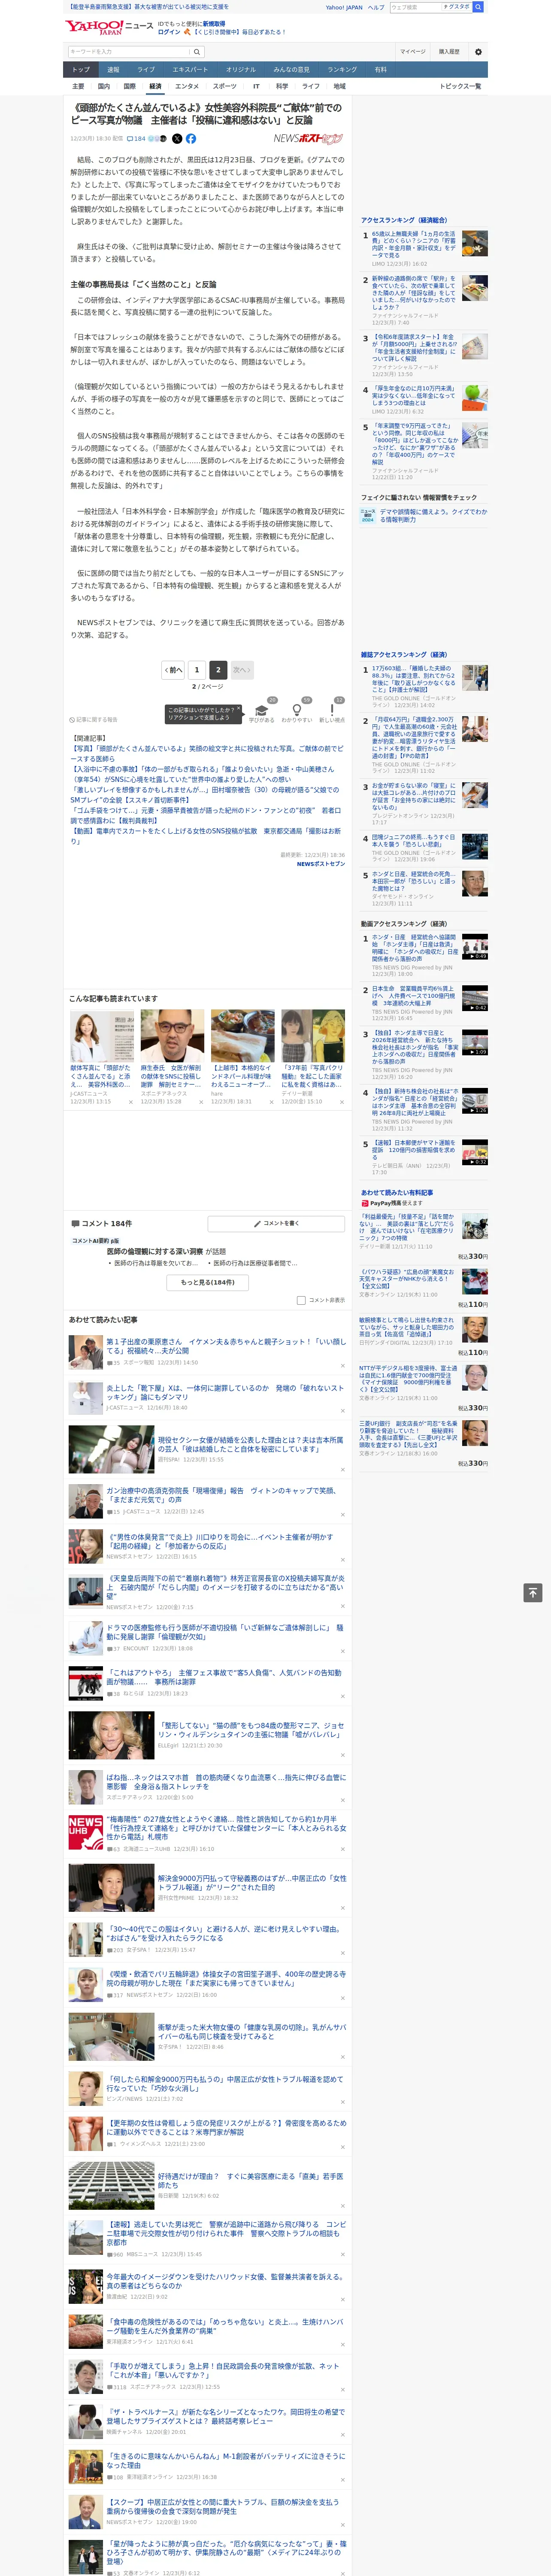Click the keyword search magnifier icon
This screenshot has width=551, height=2576.
[197, 52]
